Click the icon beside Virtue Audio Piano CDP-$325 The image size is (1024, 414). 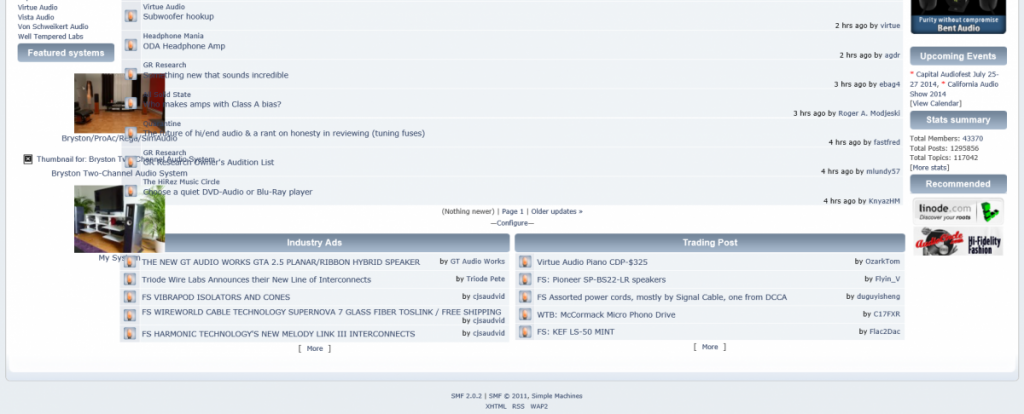[x=525, y=262]
